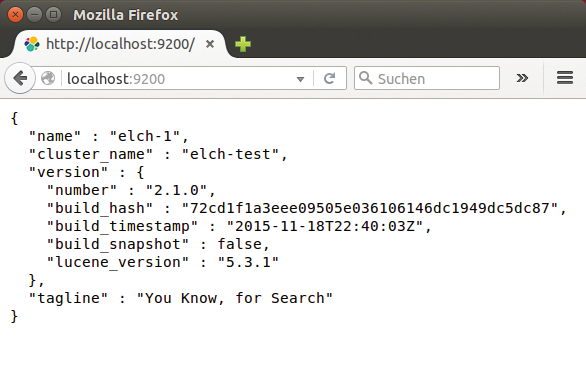Viewport: 586px width, 378px height.
Task: Show more toolbar items via double chevron
Action: 522,78
